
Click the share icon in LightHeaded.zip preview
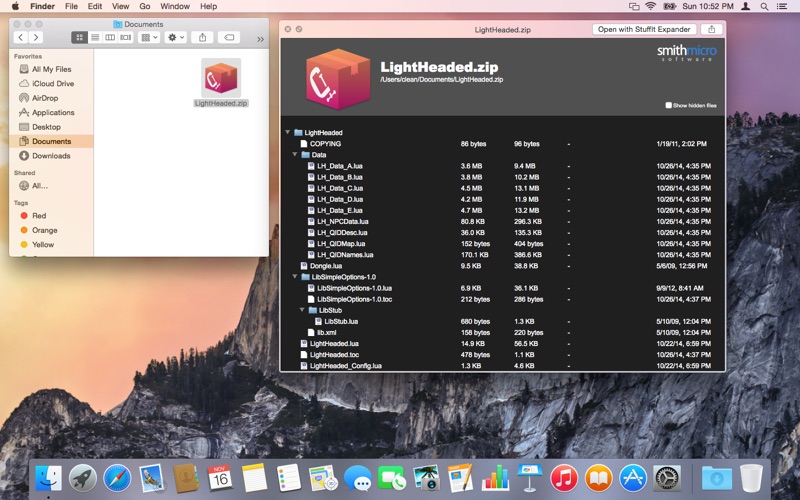pyautogui.click(x=711, y=29)
